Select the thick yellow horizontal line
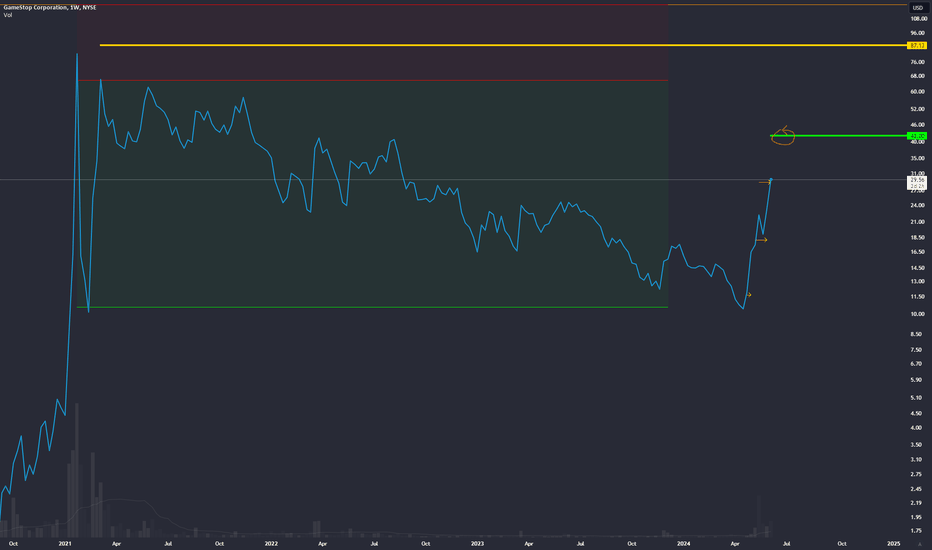 tap(503, 45)
